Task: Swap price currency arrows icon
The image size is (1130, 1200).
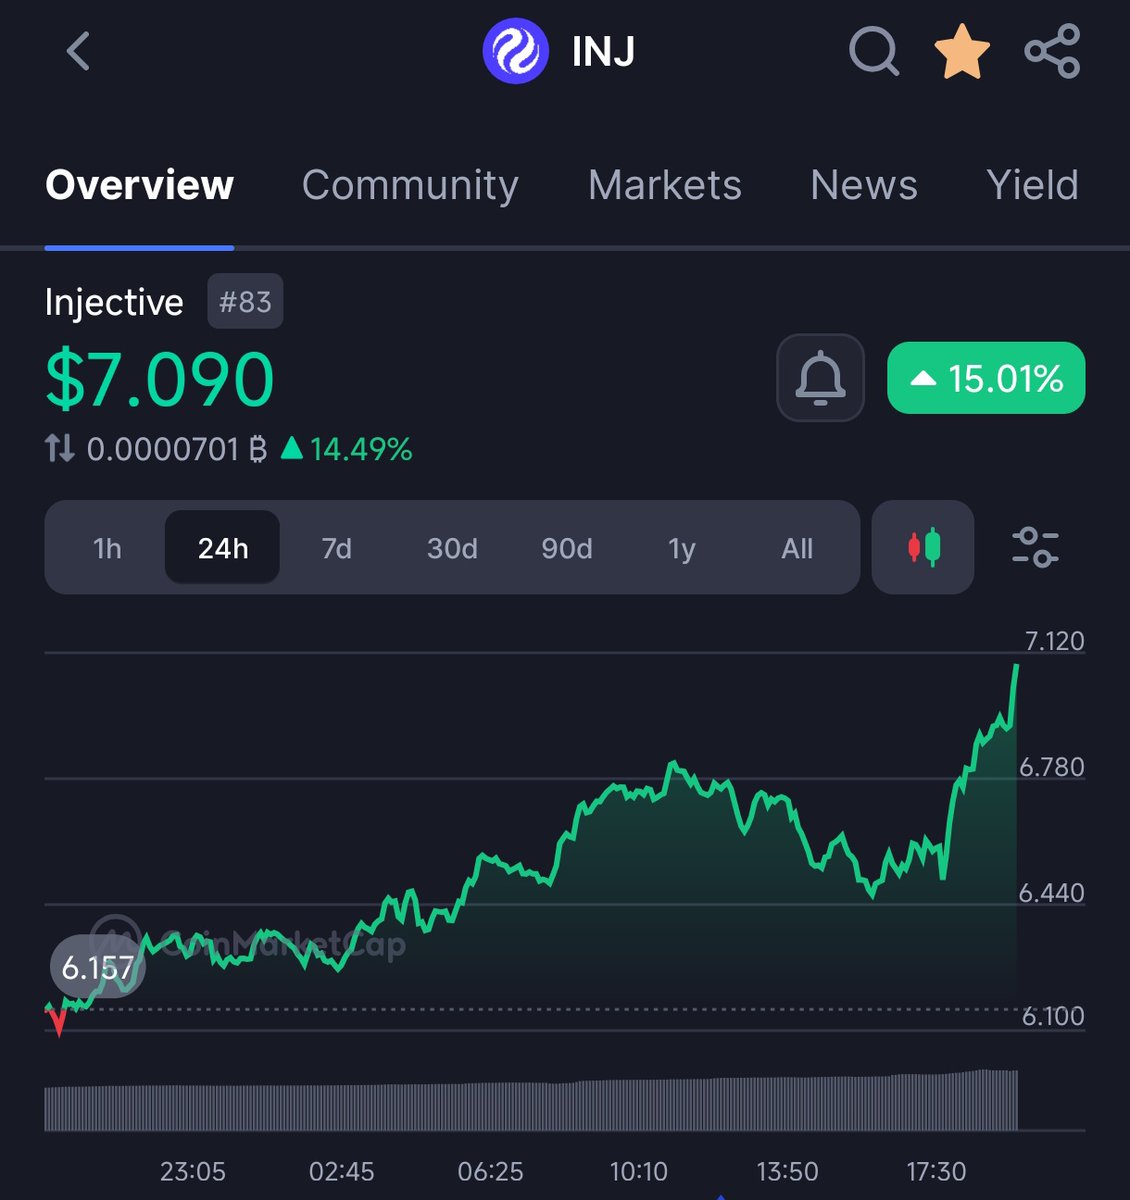Action: pos(60,448)
